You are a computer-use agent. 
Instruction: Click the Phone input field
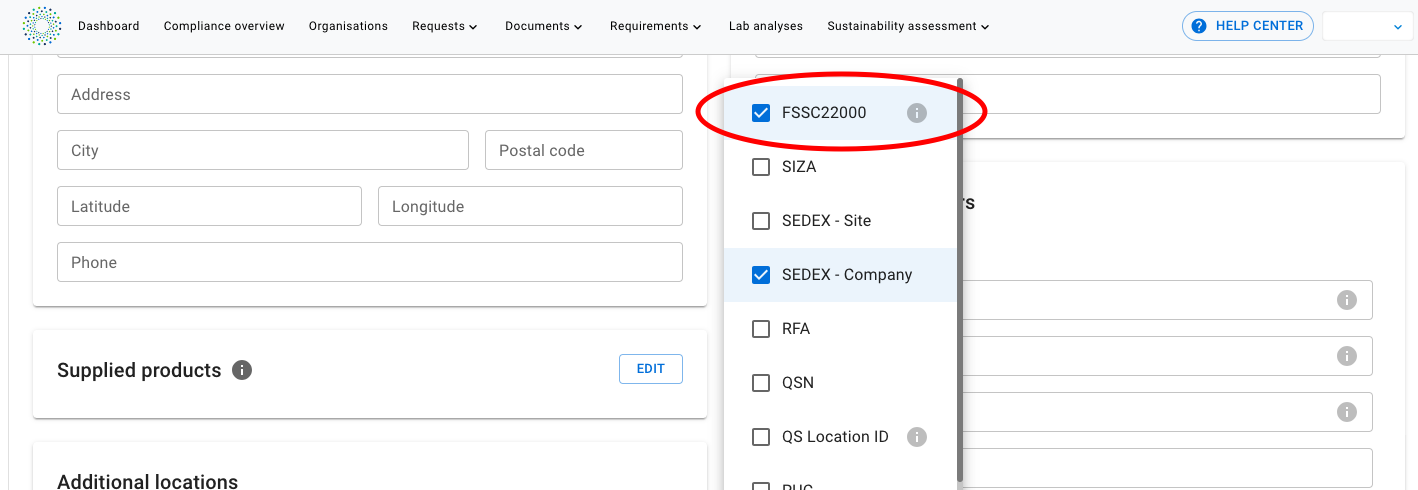coord(370,262)
